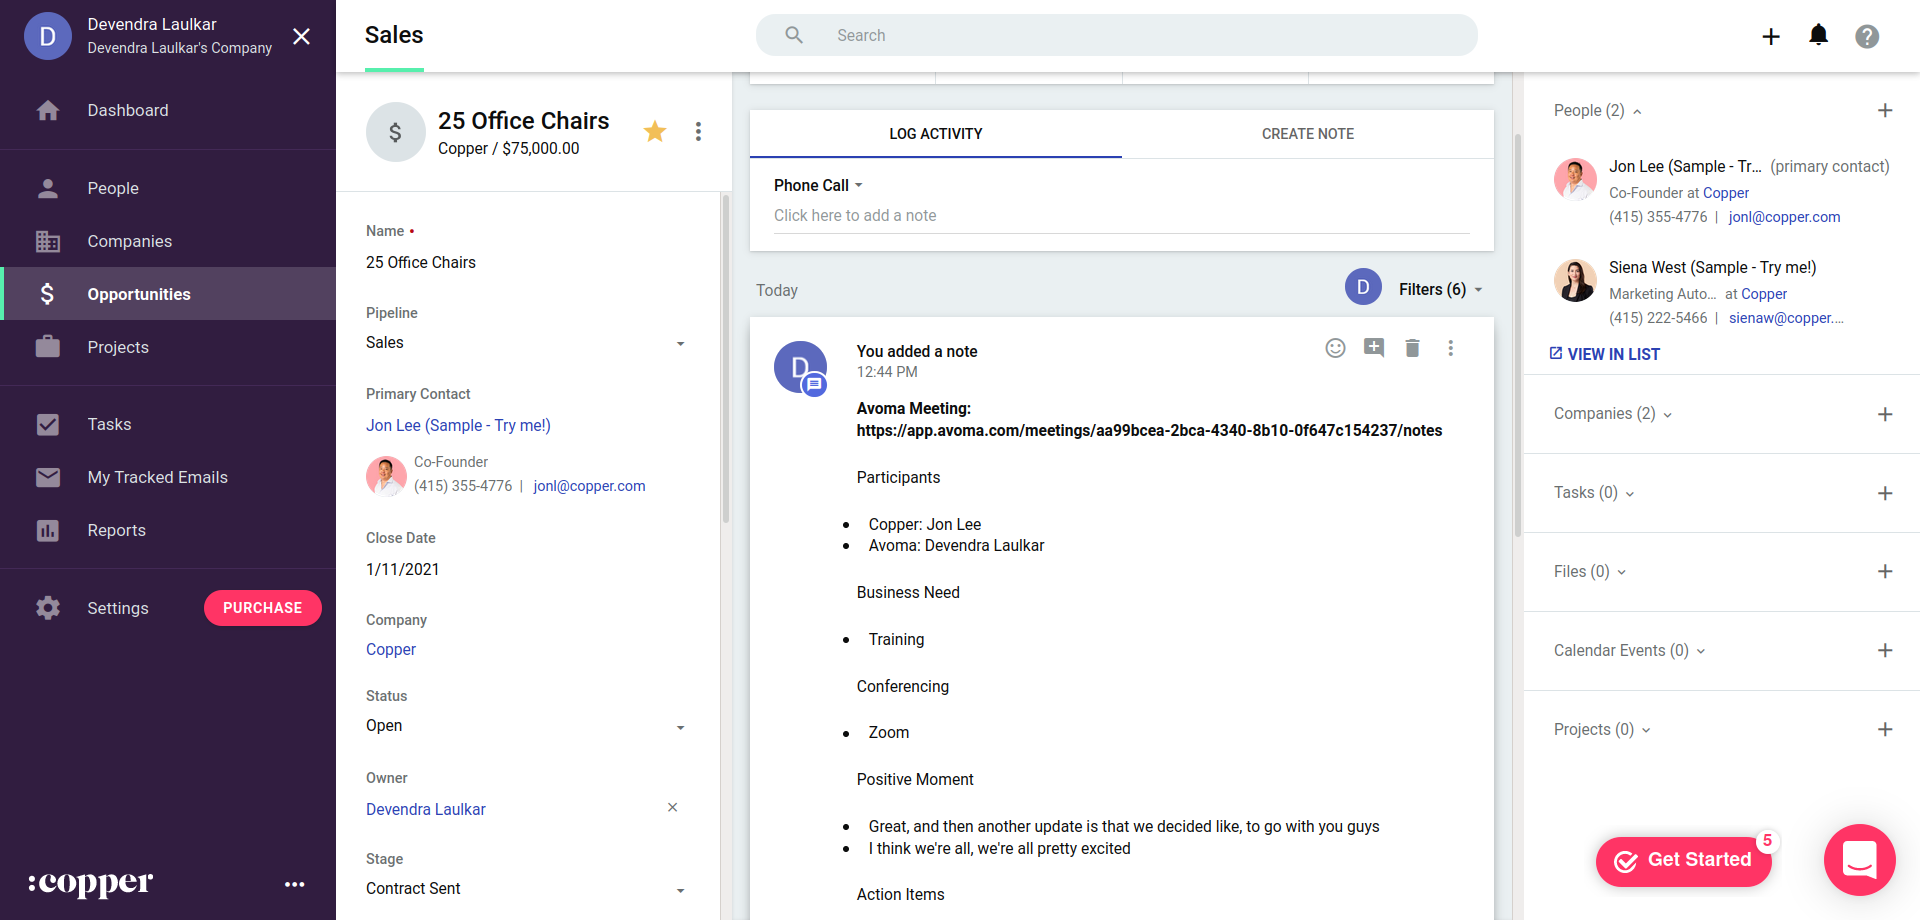Click the Reports chart icon

click(48, 530)
